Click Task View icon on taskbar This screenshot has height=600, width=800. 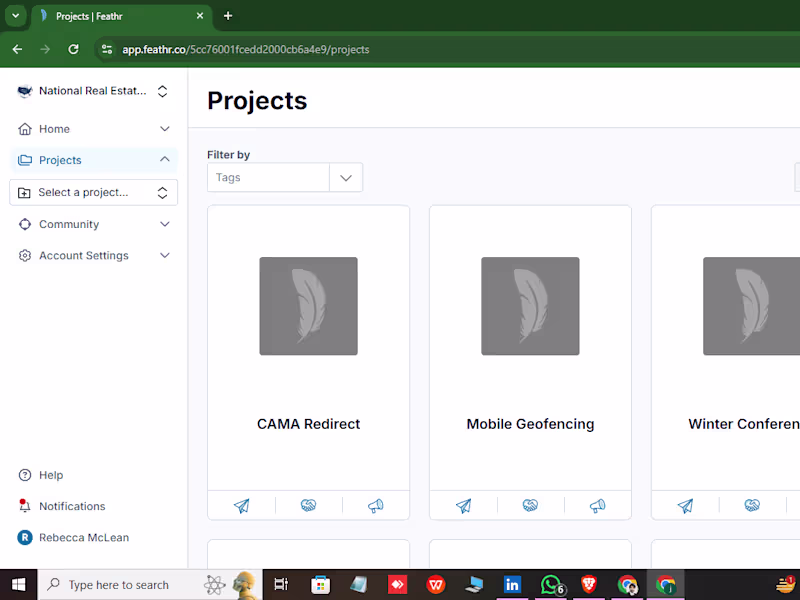coord(281,585)
